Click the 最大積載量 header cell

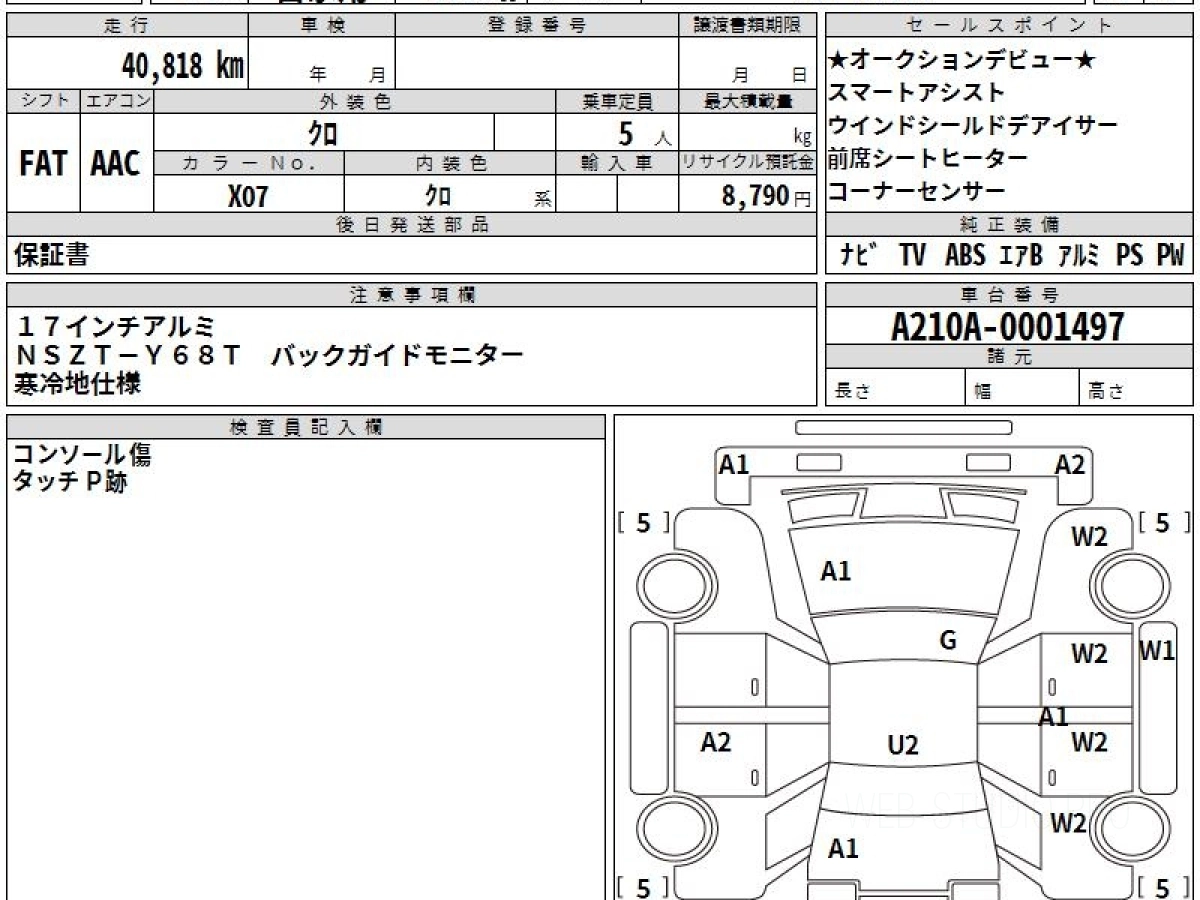click(x=748, y=101)
